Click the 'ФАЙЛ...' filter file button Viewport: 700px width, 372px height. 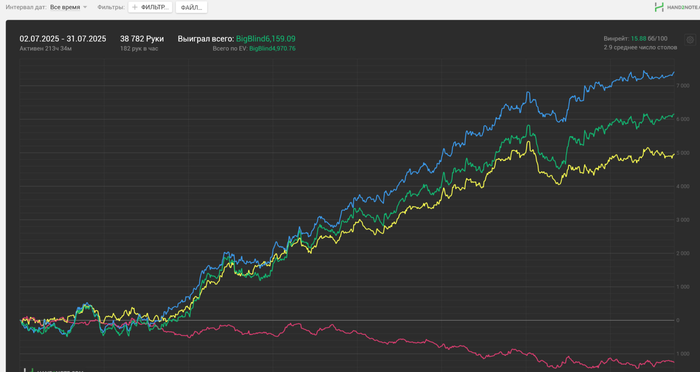[x=191, y=7]
